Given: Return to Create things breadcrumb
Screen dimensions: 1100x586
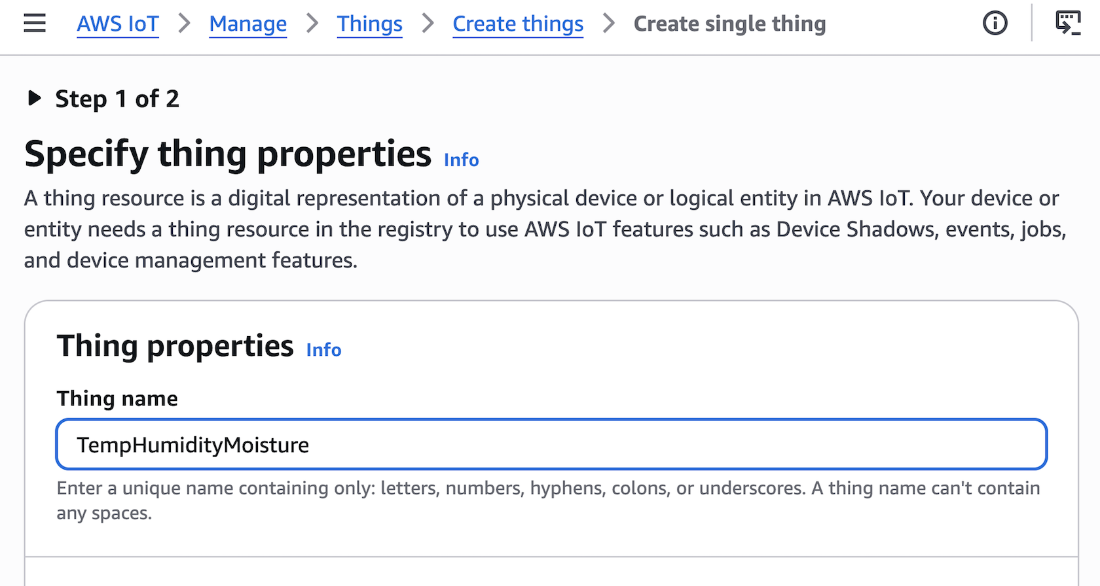Looking at the screenshot, I should coord(518,24).
